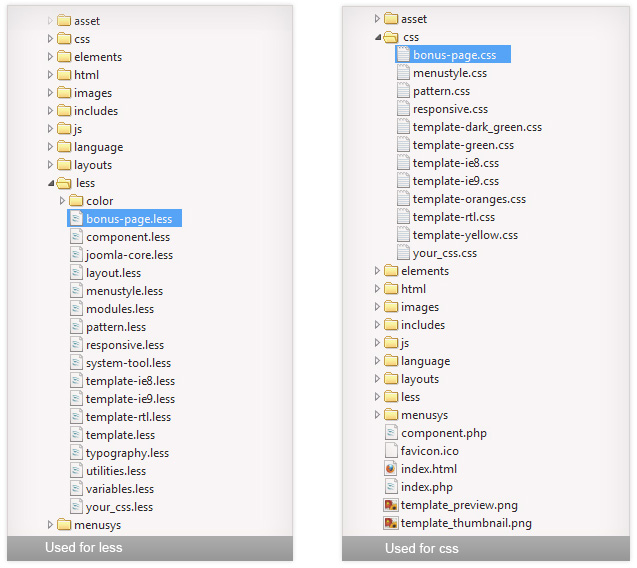Click the index.php file icon
Viewport: 637px width, 568px height.
[x=391, y=486]
